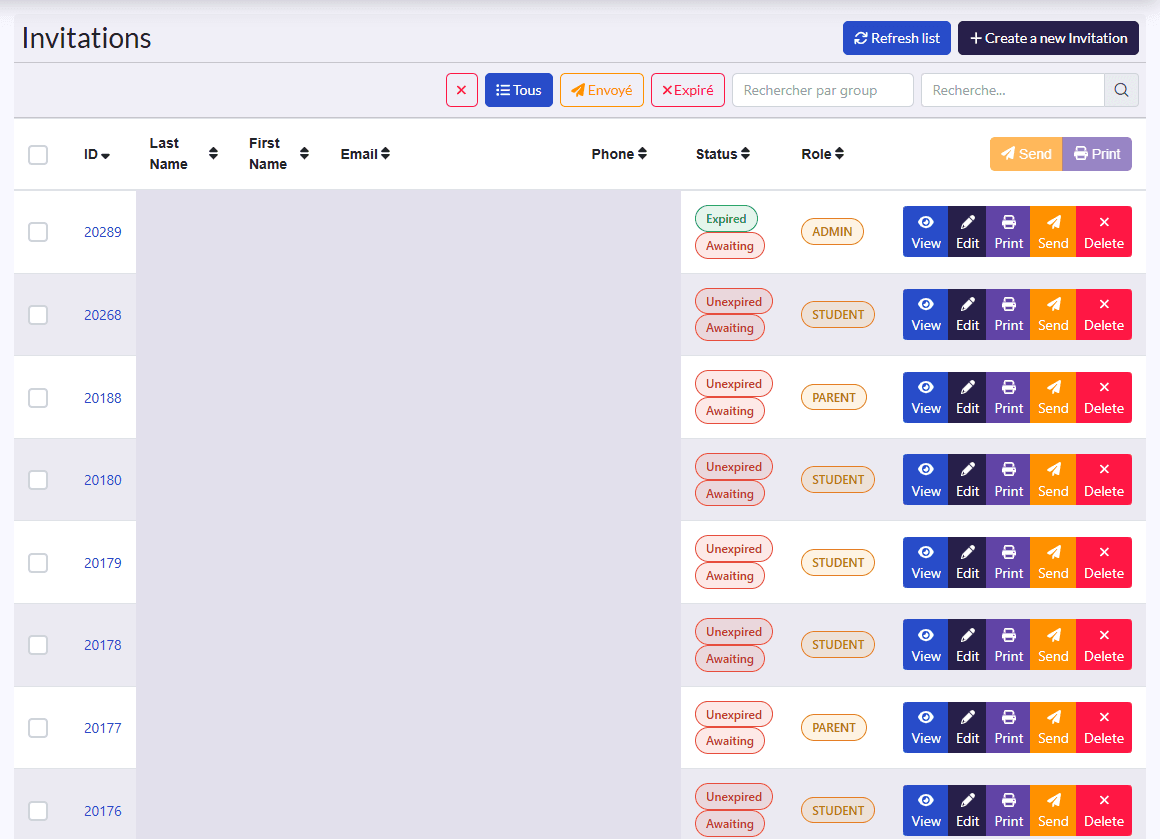The image size is (1160, 839).
Task: Delete invitation 20289
Action: (1104, 232)
